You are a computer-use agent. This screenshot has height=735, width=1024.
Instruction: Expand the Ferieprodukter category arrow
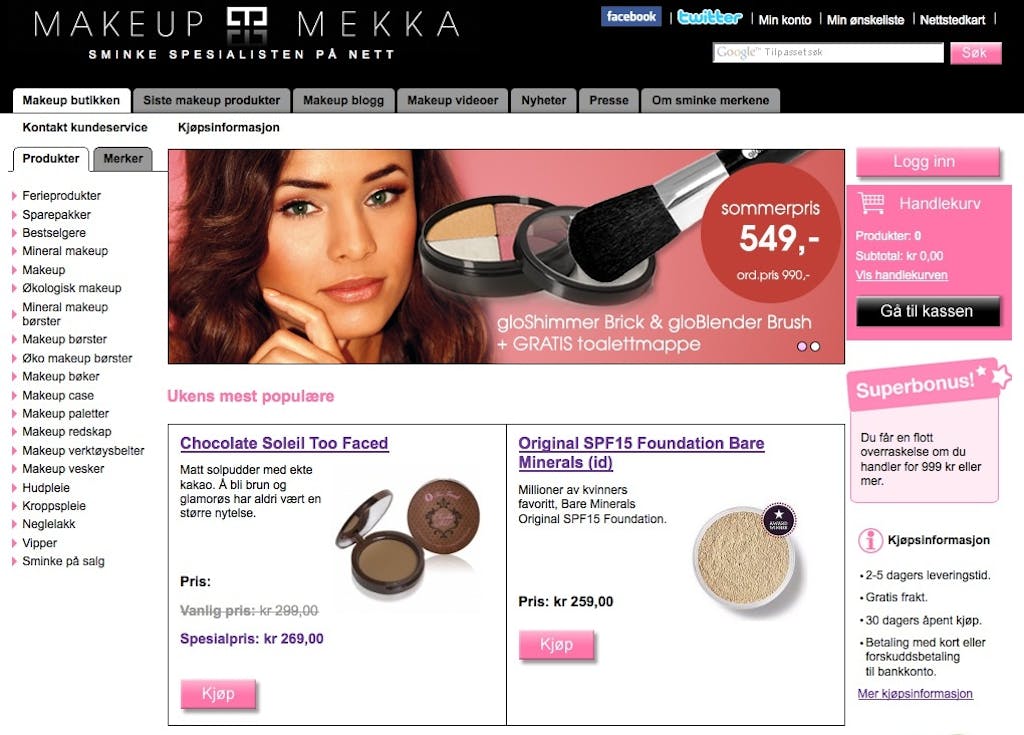[14, 195]
